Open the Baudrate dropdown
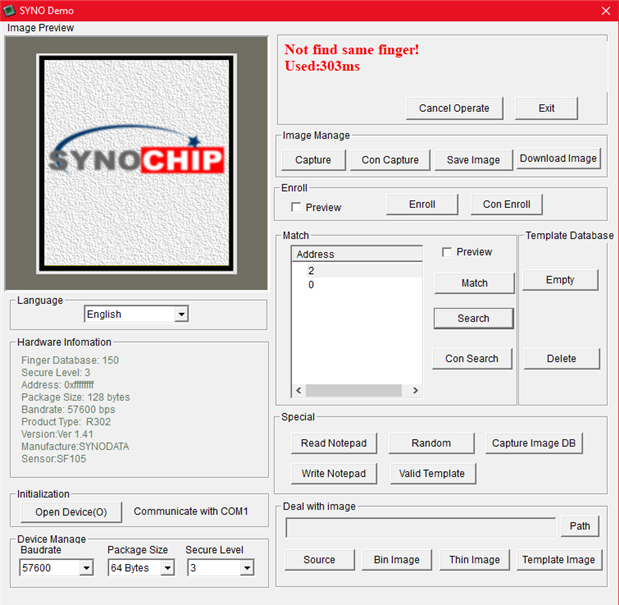Screen dimensions: 619x605 pos(86,568)
